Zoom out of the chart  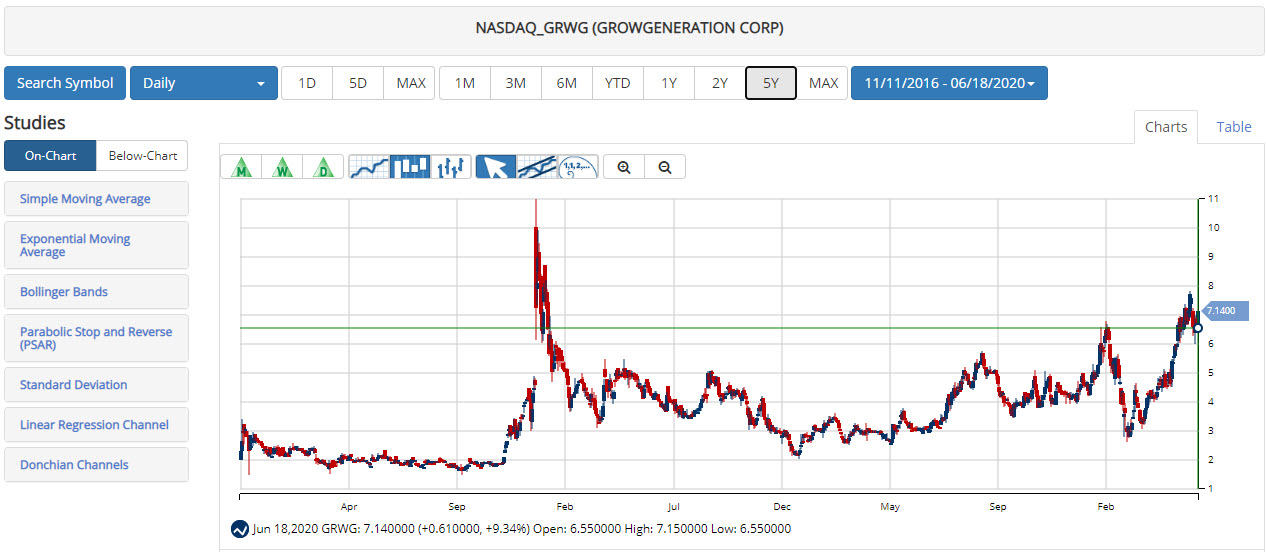tap(665, 167)
